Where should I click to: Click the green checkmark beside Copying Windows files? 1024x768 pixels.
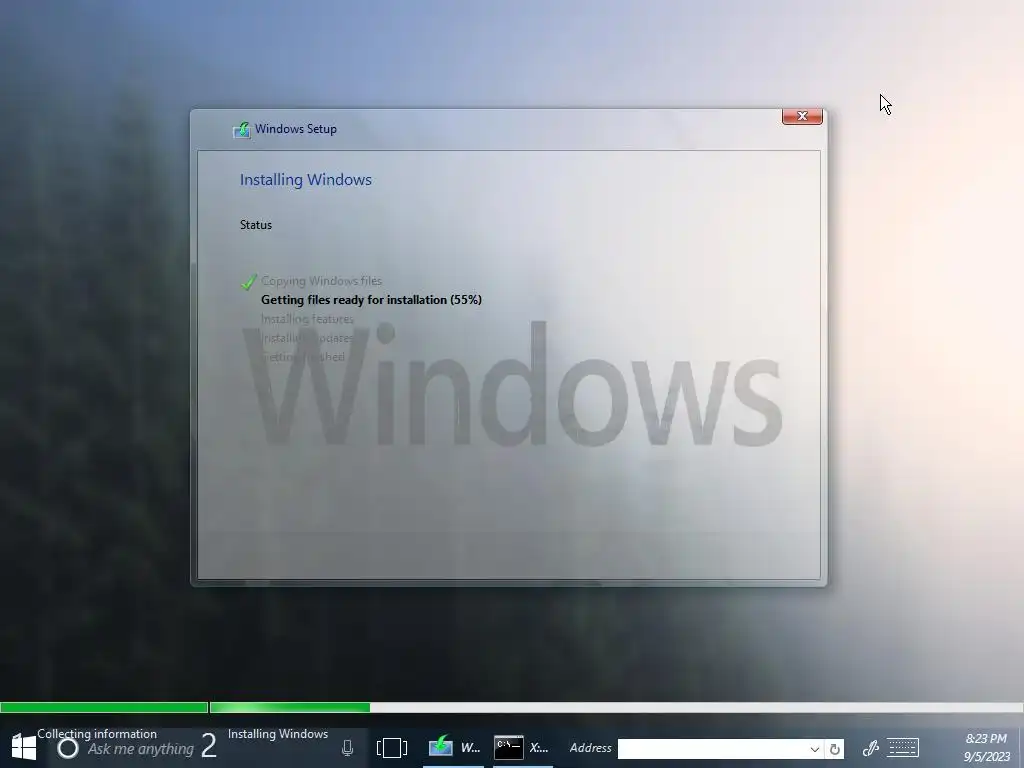(x=249, y=282)
